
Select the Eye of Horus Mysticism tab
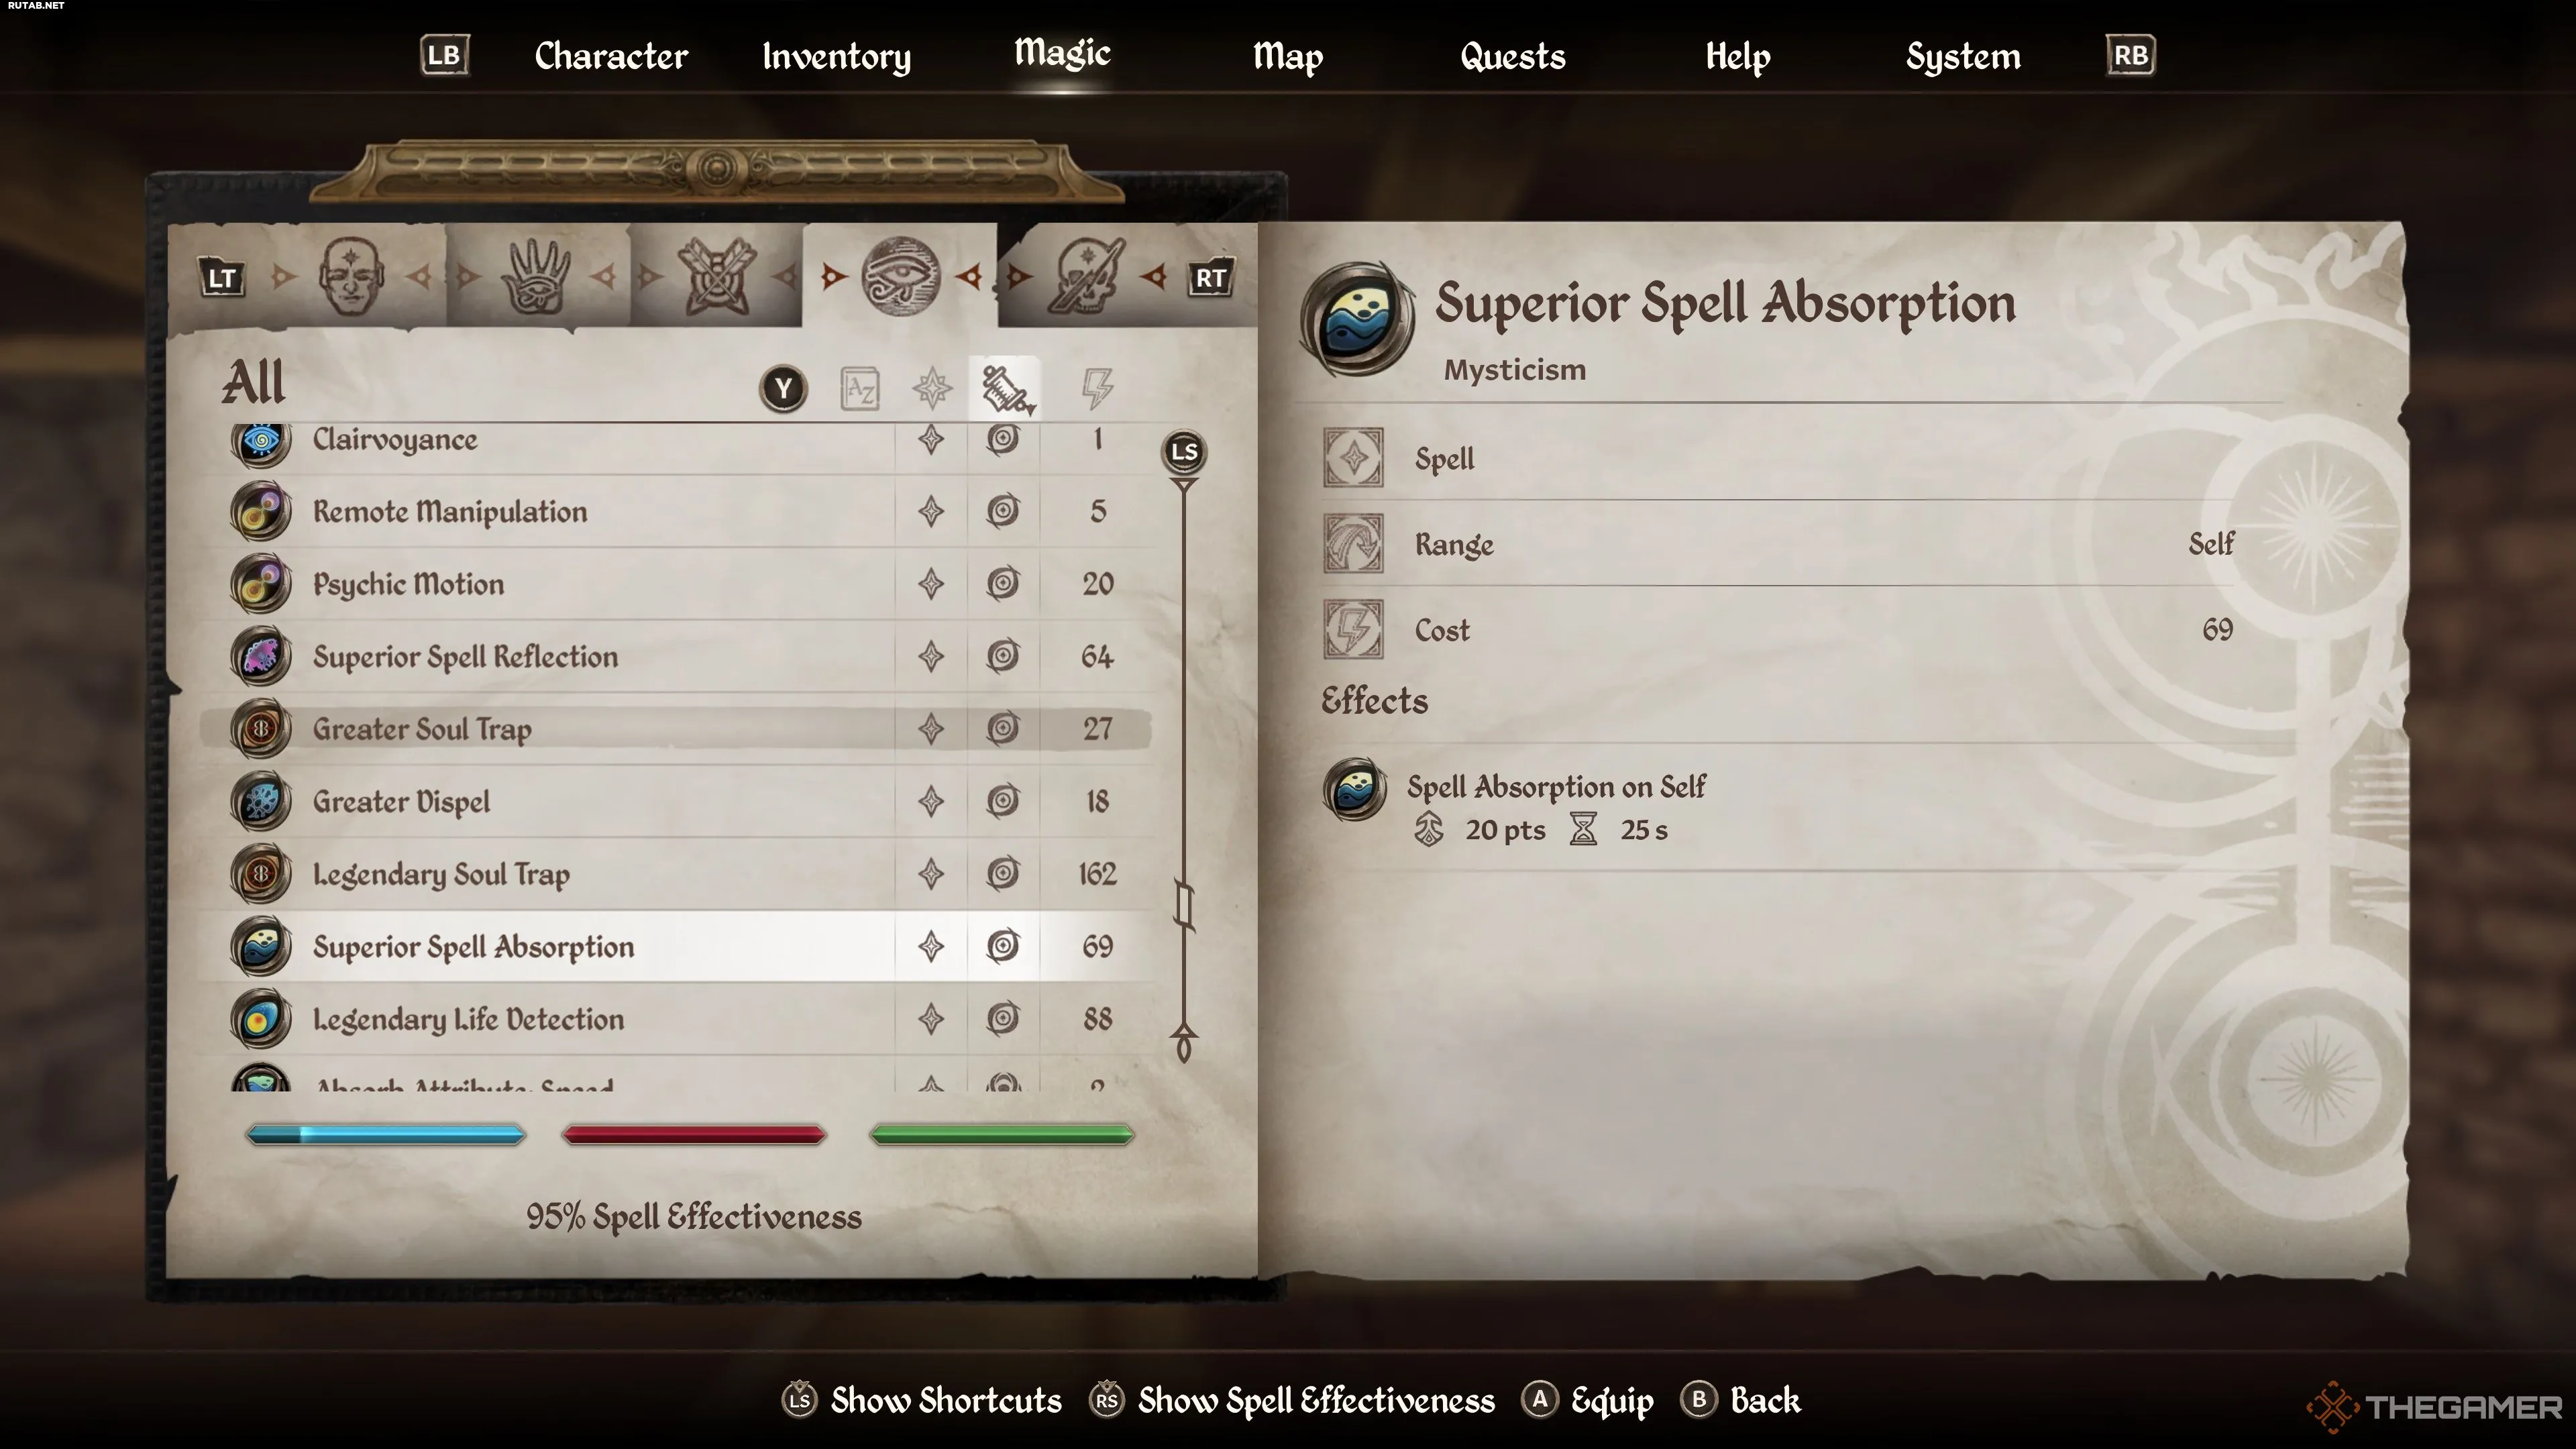[900, 276]
